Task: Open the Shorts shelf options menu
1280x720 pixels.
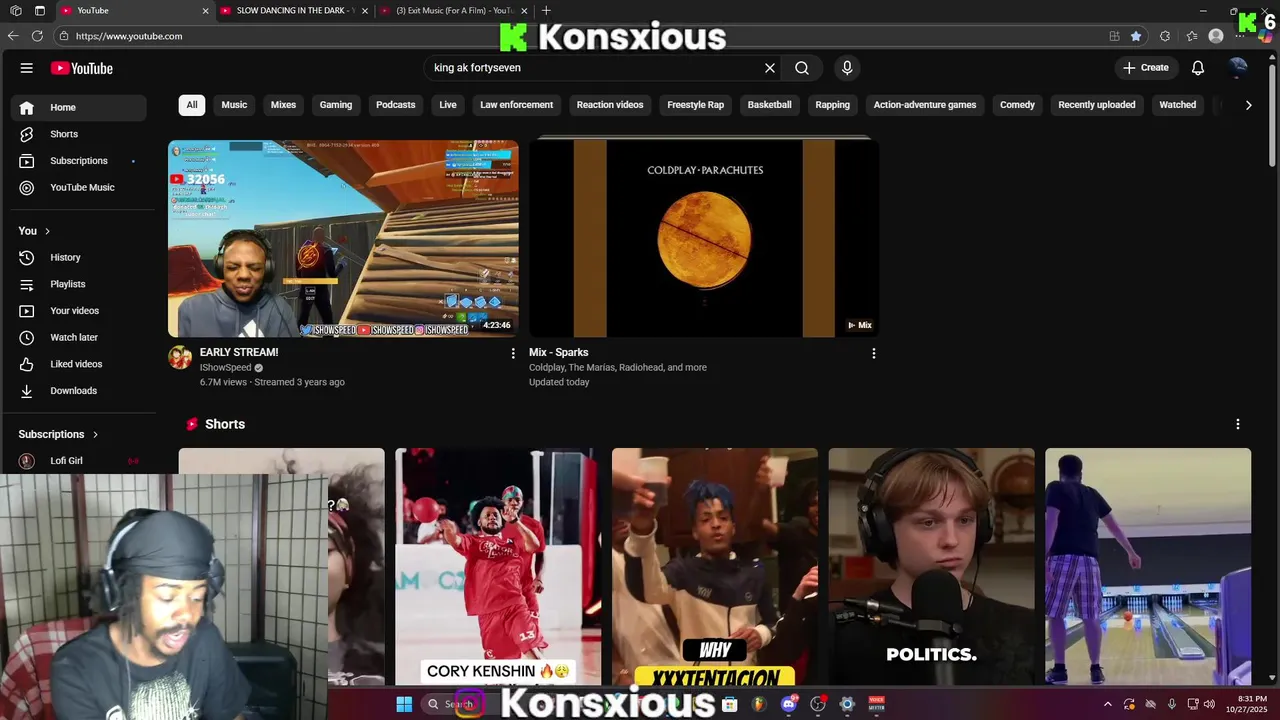Action: click(x=1238, y=424)
